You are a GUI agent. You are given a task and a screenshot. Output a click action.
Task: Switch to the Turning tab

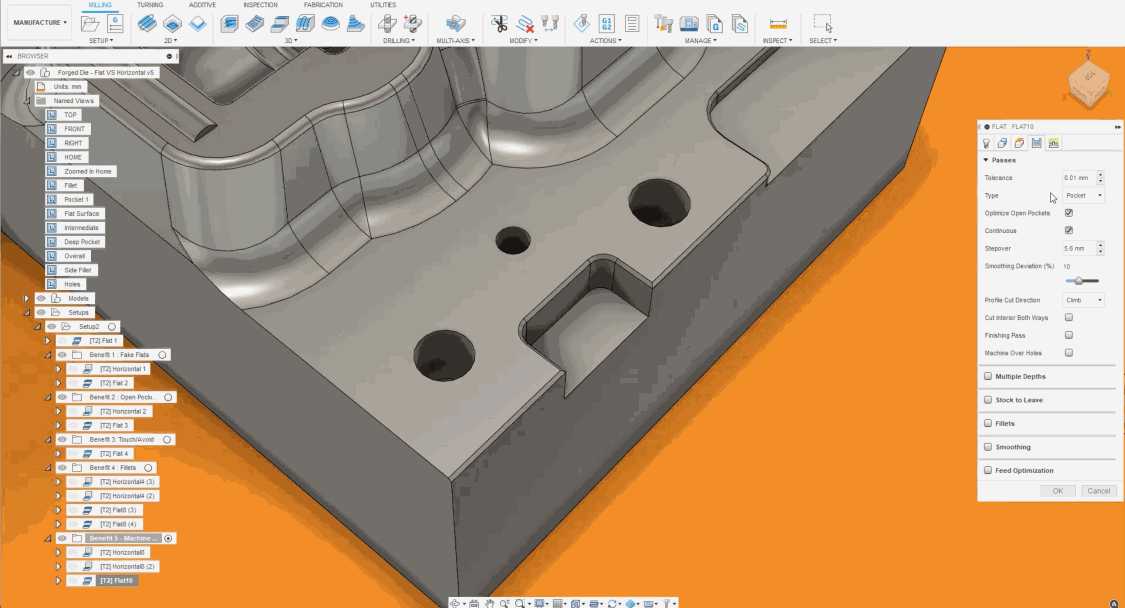[x=150, y=5]
